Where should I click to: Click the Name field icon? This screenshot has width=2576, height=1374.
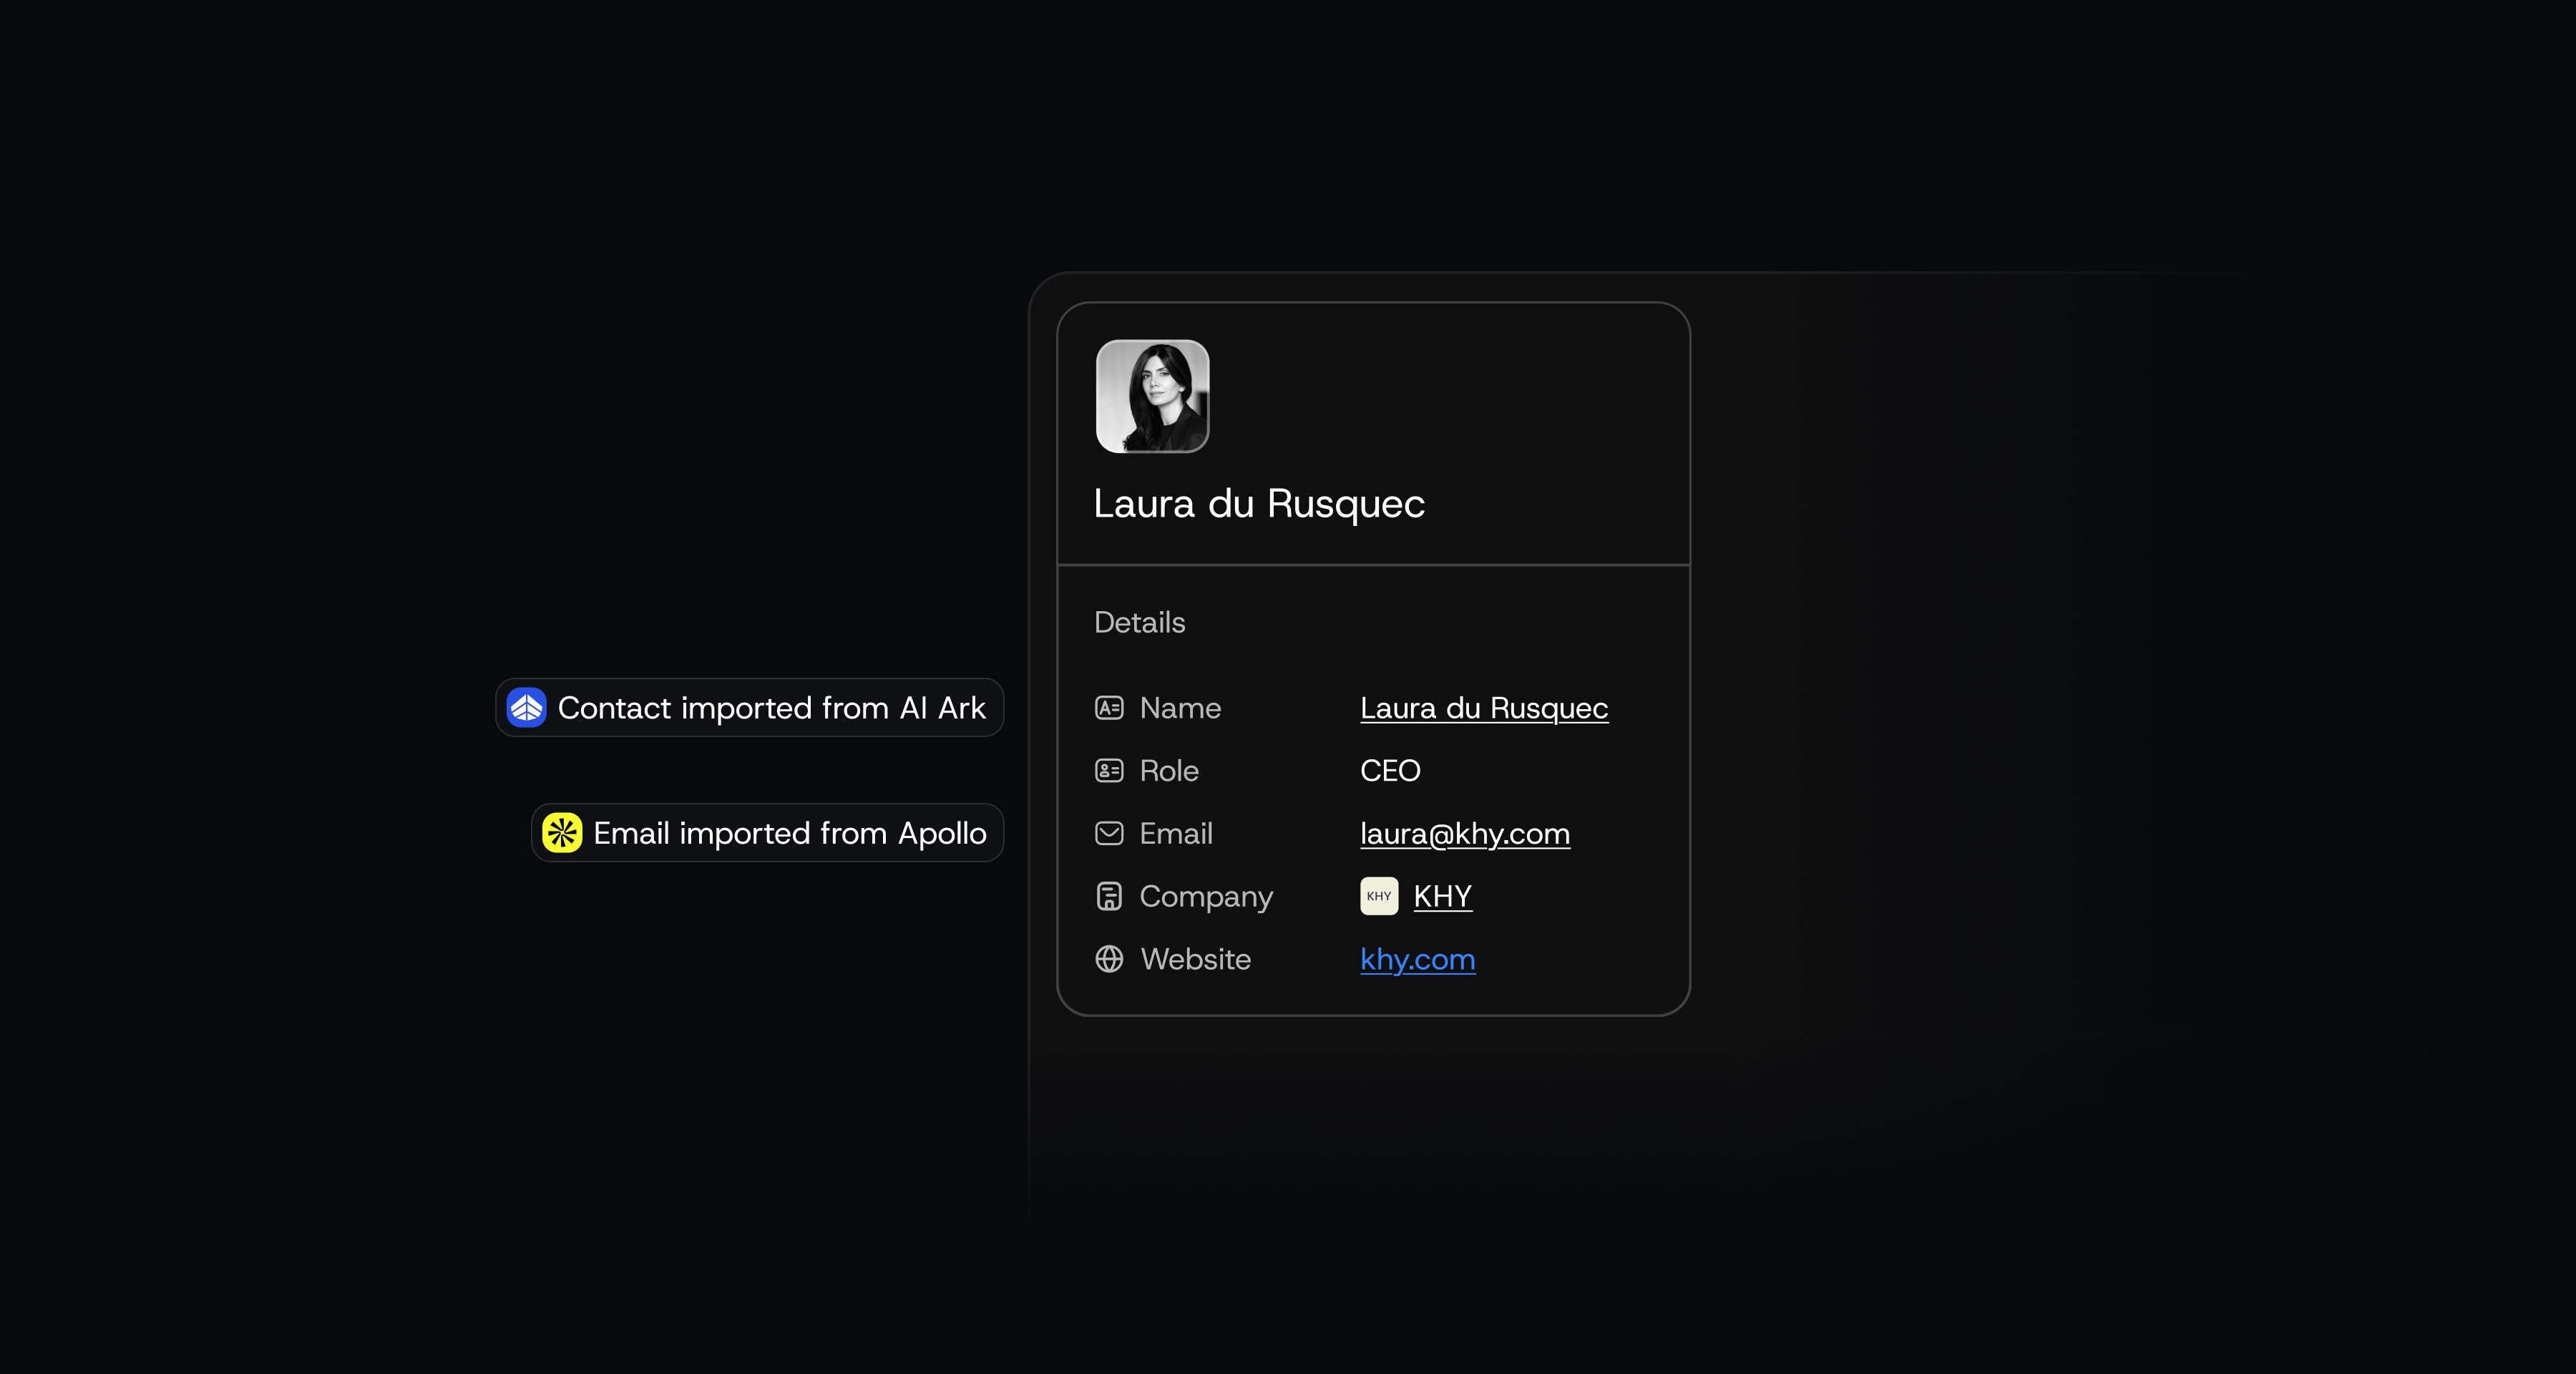pyautogui.click(x=1109, y=708)
